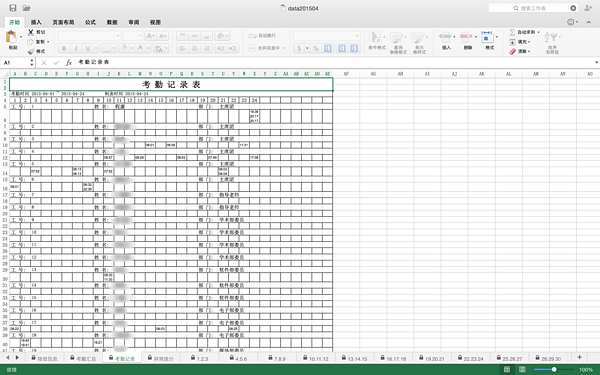Add a new sheet with plus button
This screenshot has width=600, height=375.
click(x=579, y=357)
